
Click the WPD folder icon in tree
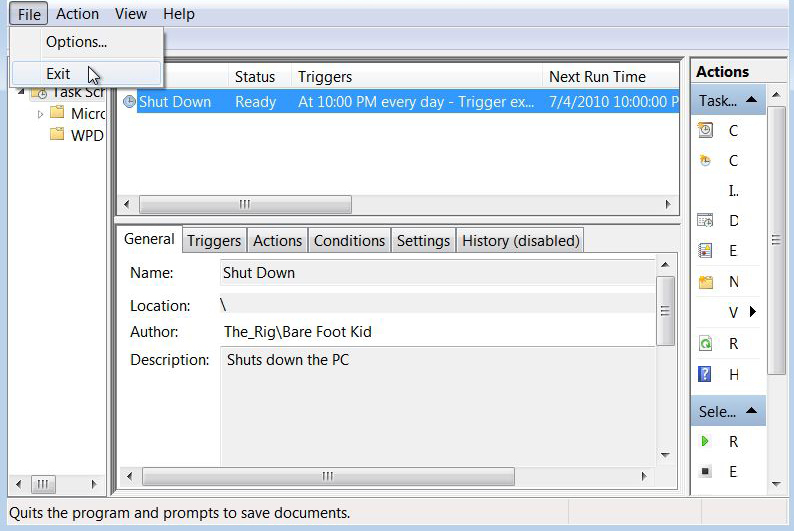tap(57, 134)
